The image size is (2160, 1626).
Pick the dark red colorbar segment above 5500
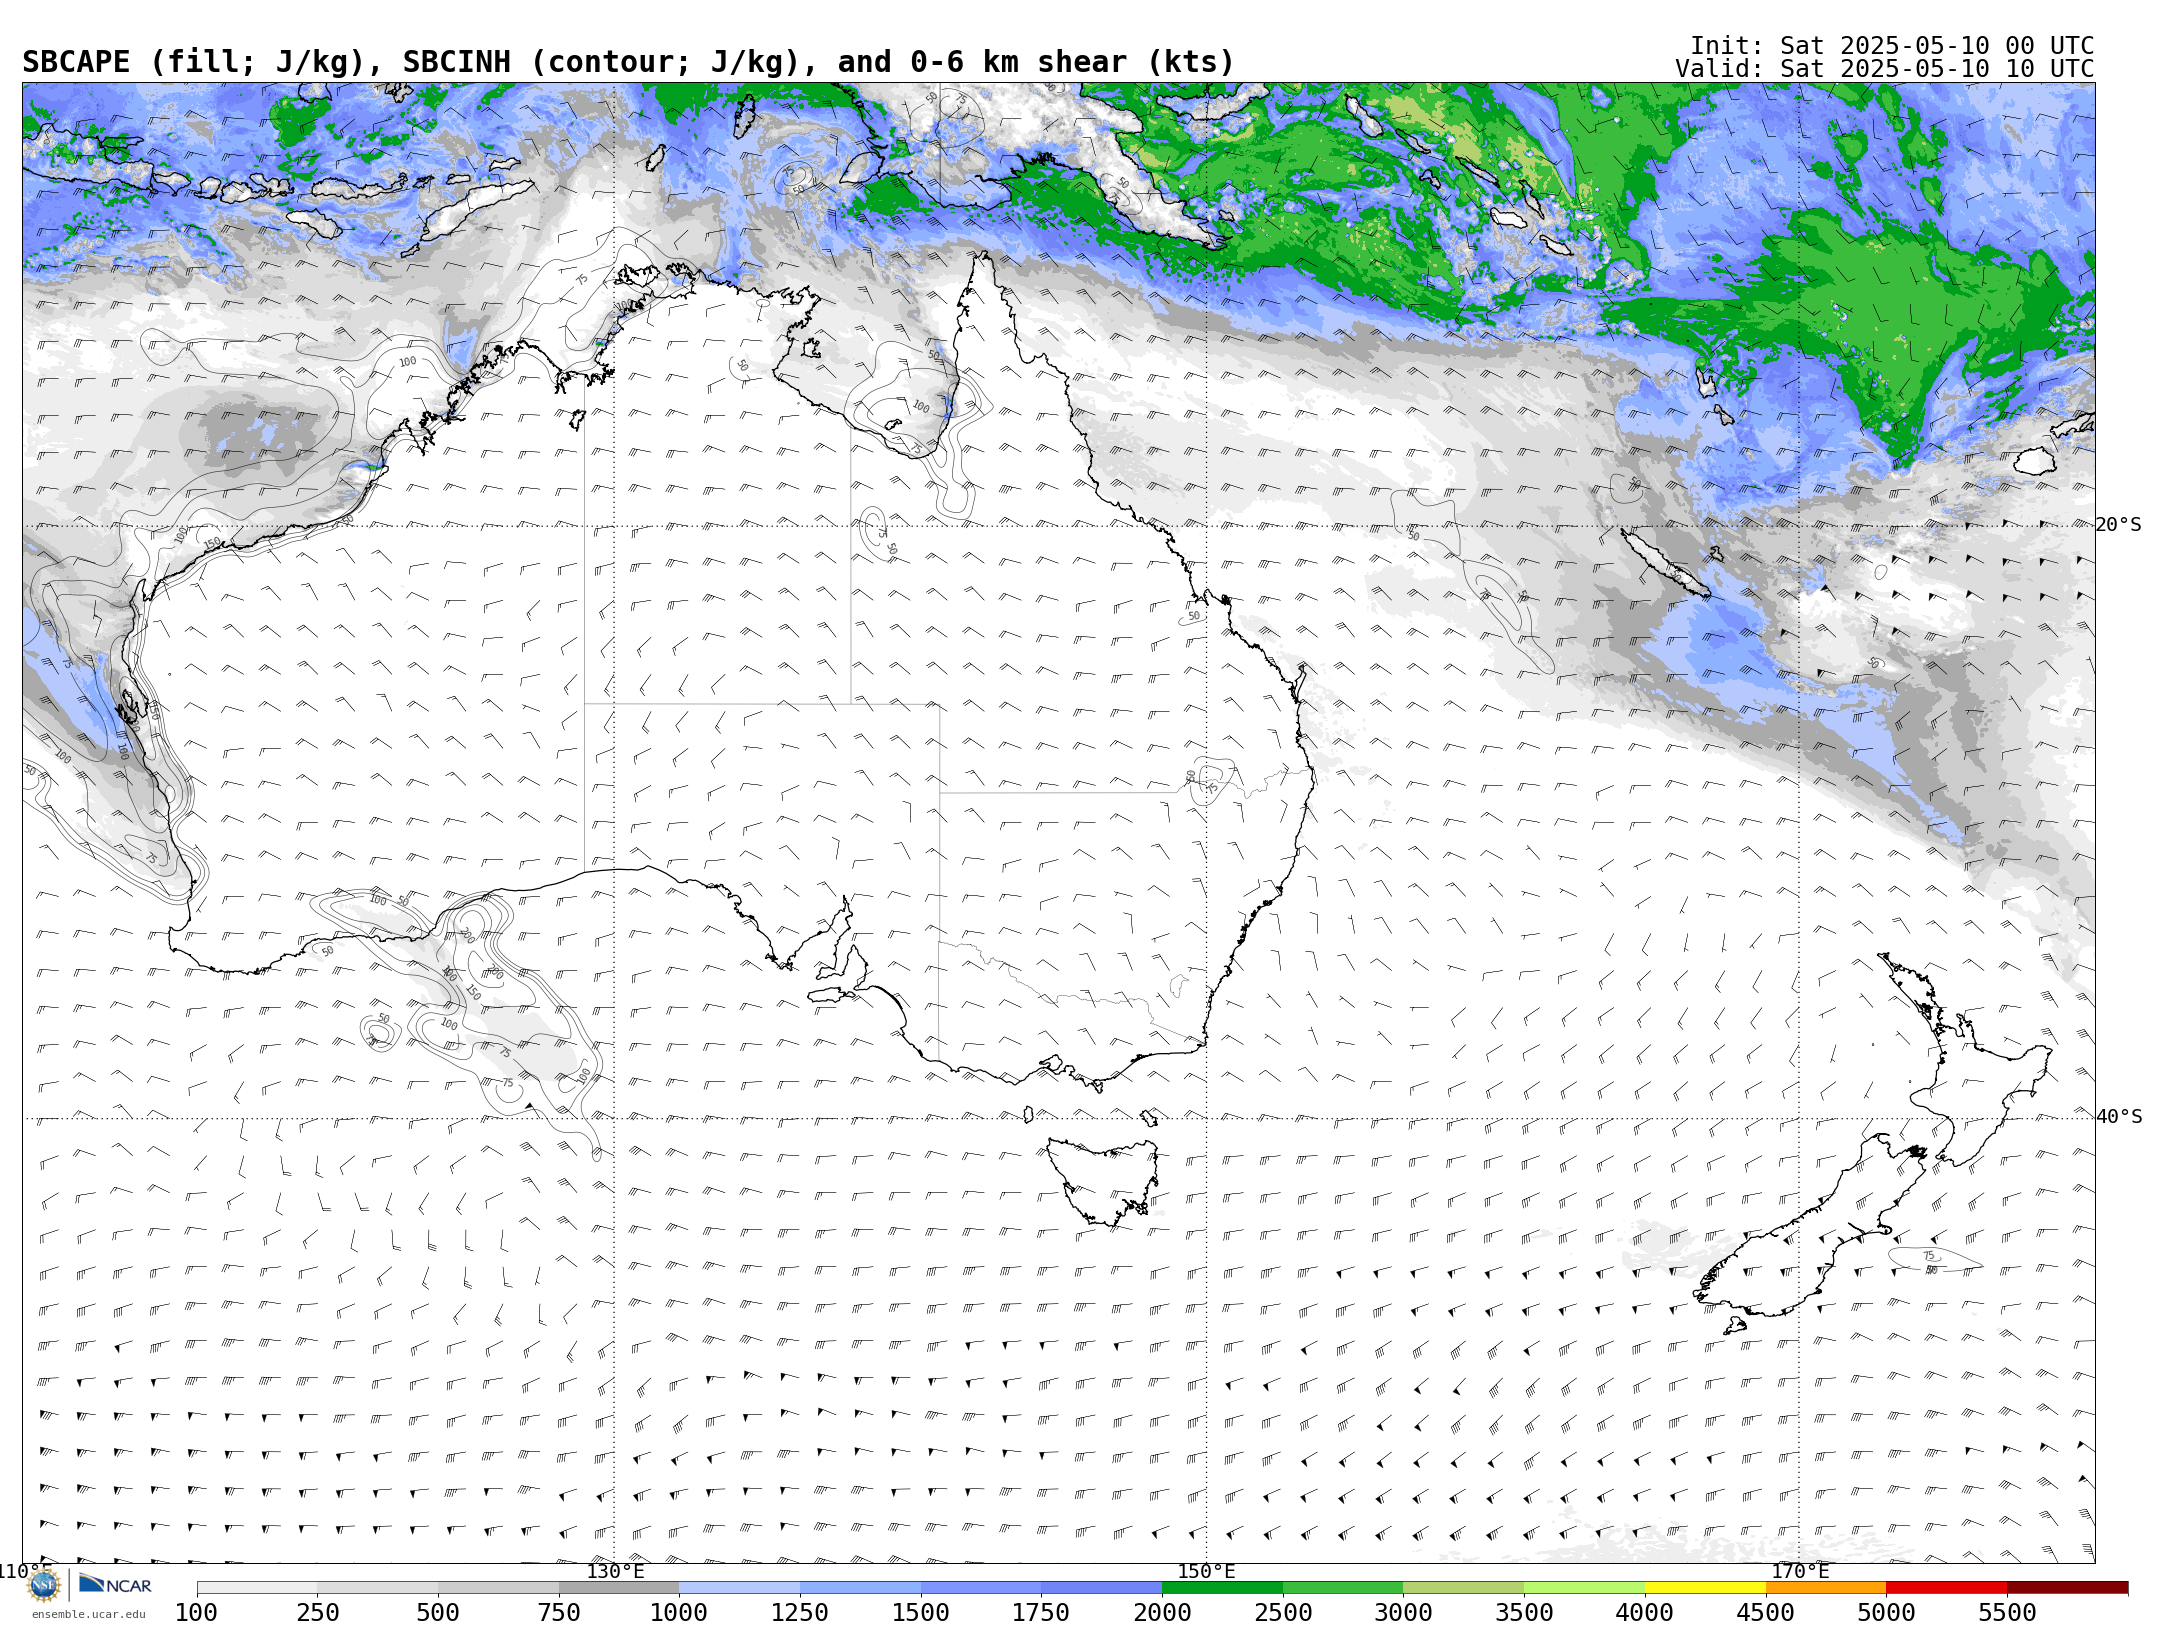(x=2067, y=1588)
